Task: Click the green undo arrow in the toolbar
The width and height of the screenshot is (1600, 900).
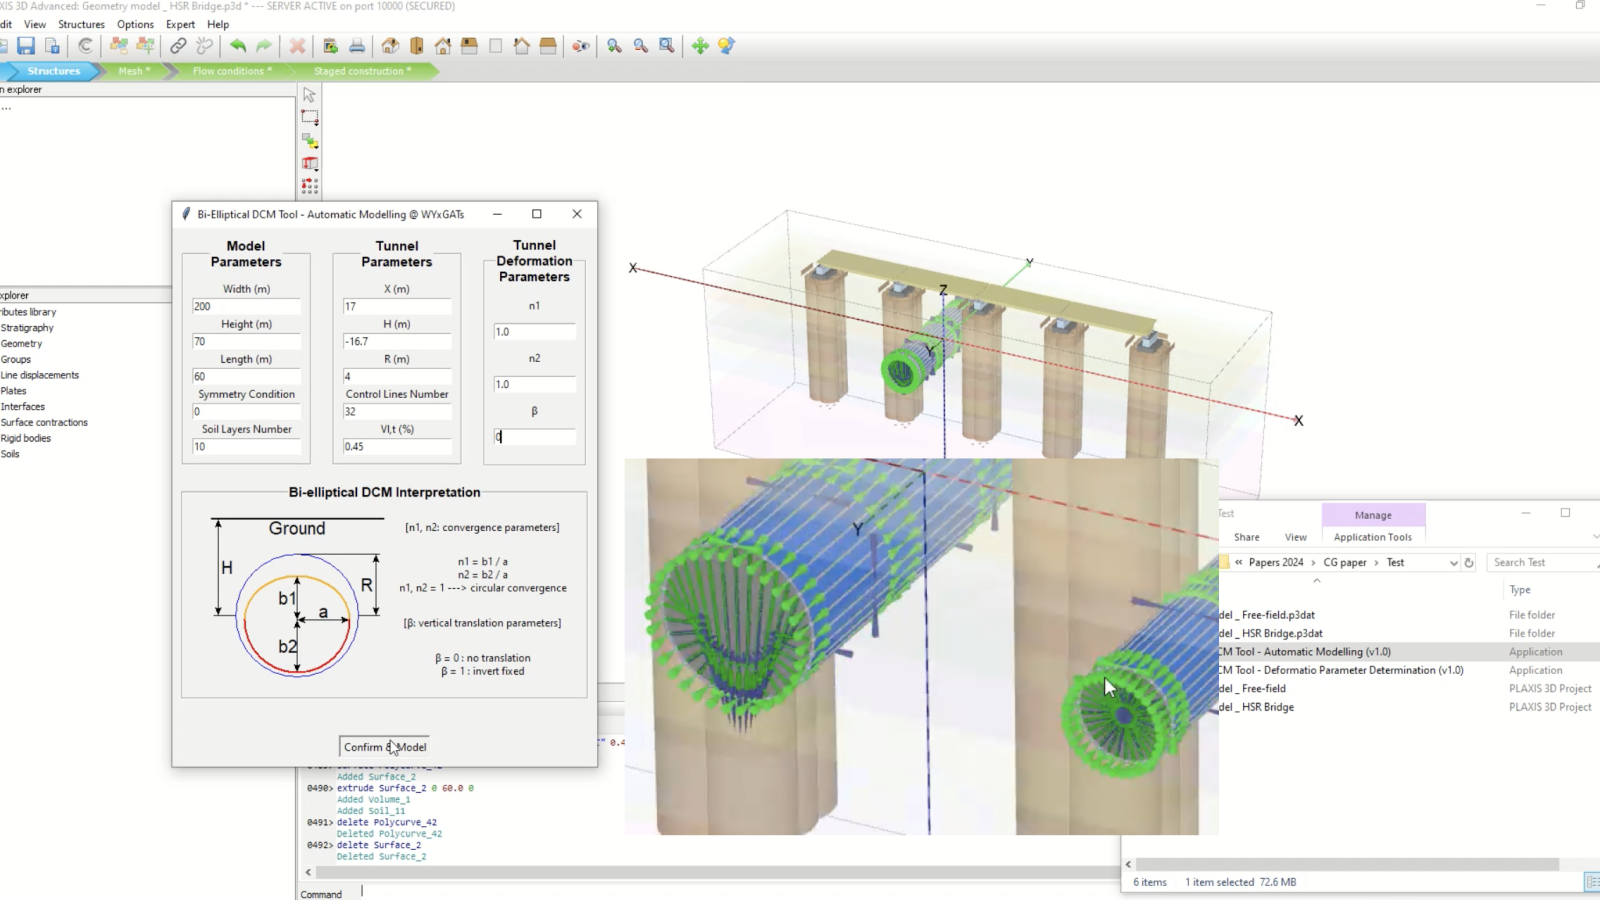Action: pyautogui.click(x=238, y=46)
